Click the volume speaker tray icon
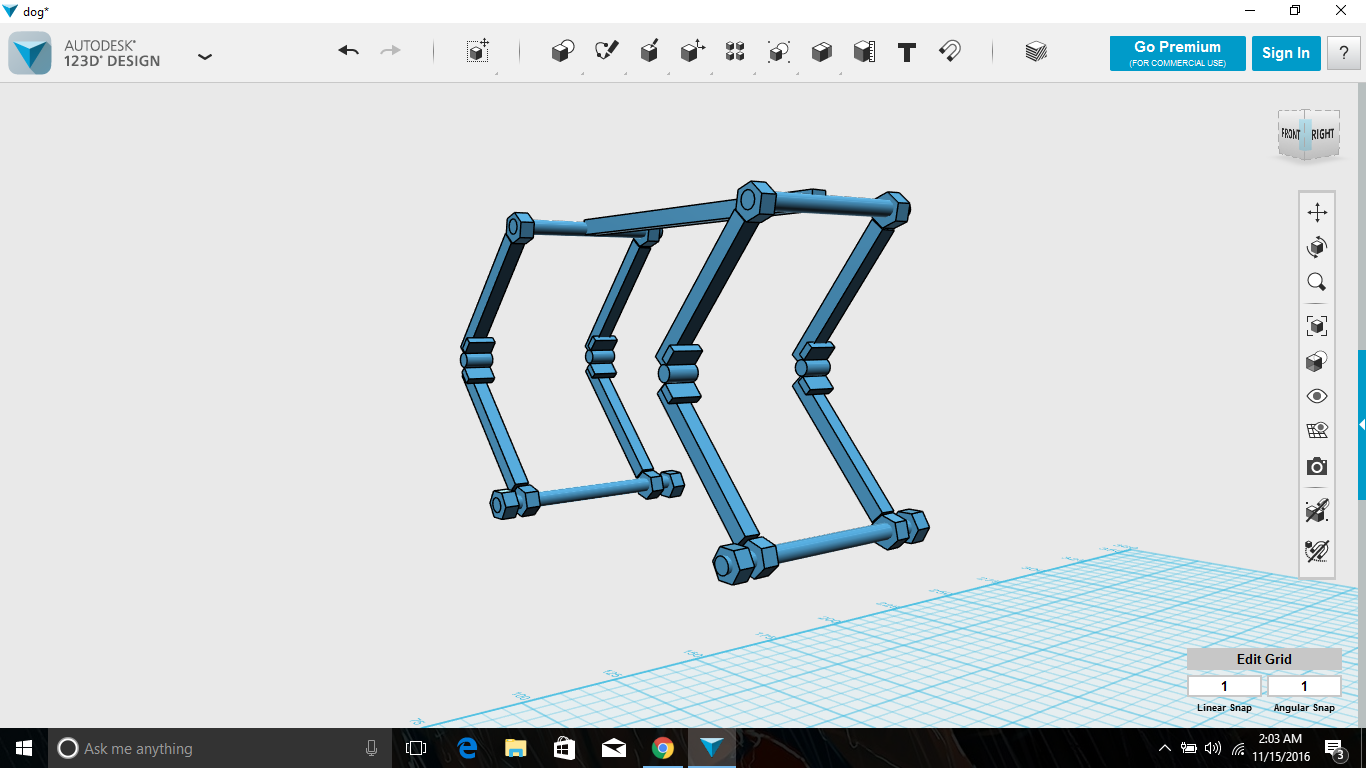The width and height of the screenshot is (1366, 768). click(1213, 748)
